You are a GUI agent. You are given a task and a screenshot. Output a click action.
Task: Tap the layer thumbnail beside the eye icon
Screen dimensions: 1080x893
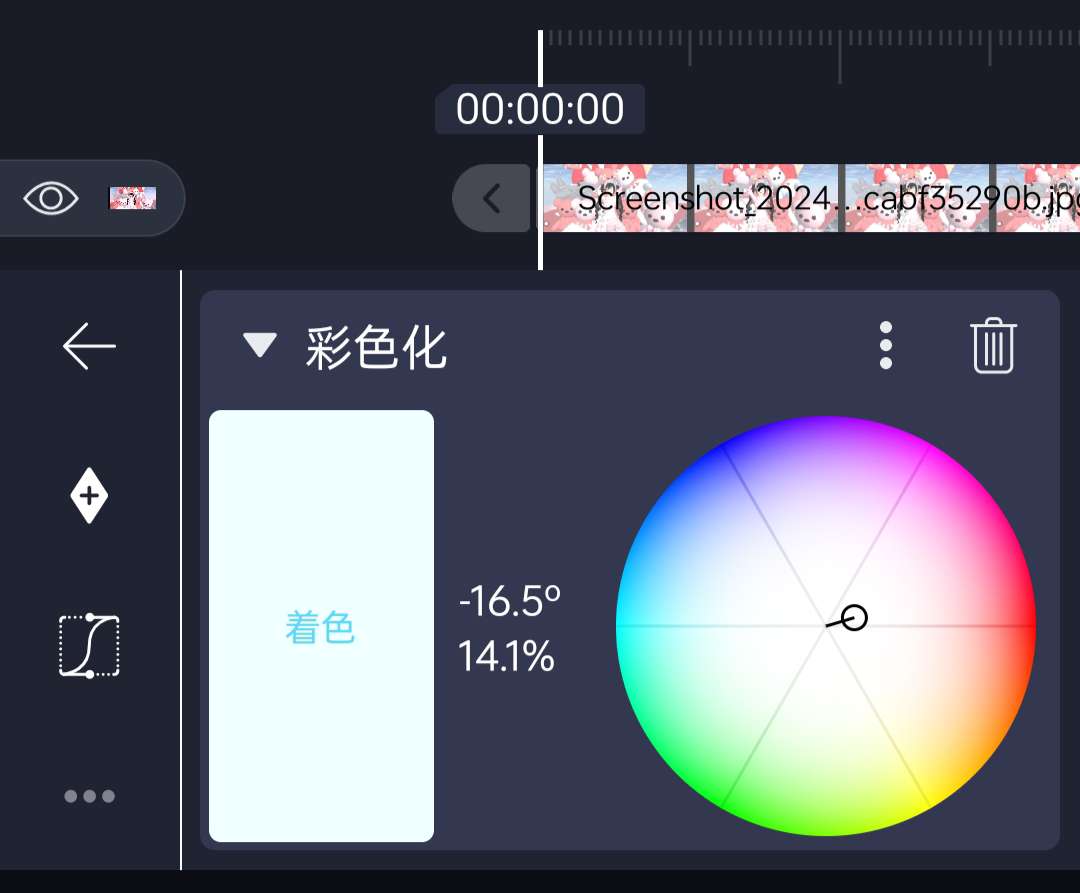click(132, 198)
